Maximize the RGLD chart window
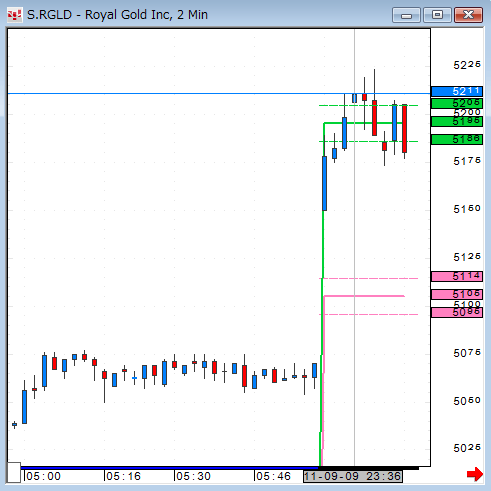The height and width of the screenshot is (491, 491). 437,15
